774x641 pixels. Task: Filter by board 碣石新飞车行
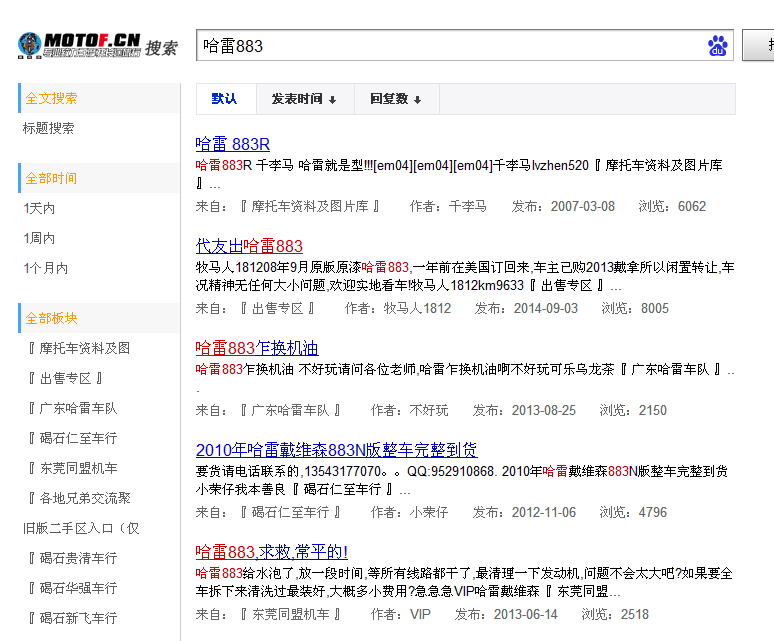click(x=73, y=618)
